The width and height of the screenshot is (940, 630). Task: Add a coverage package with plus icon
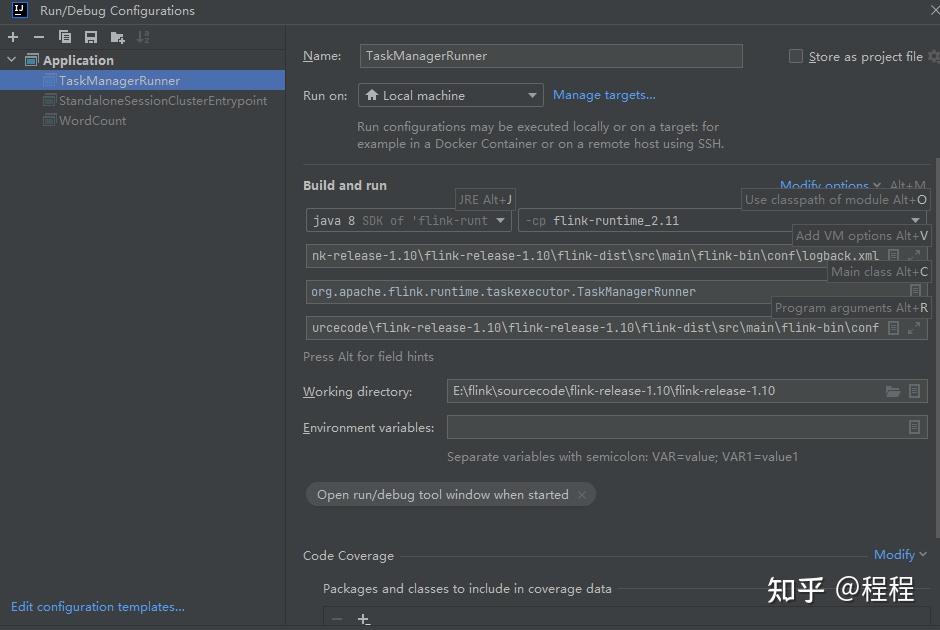(x=363, y=619)
